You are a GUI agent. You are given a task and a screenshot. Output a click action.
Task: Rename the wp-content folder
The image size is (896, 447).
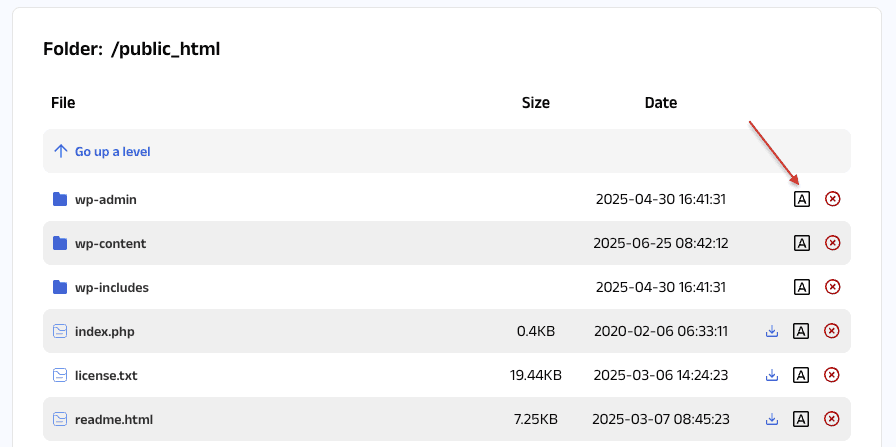tap(801, 243)
